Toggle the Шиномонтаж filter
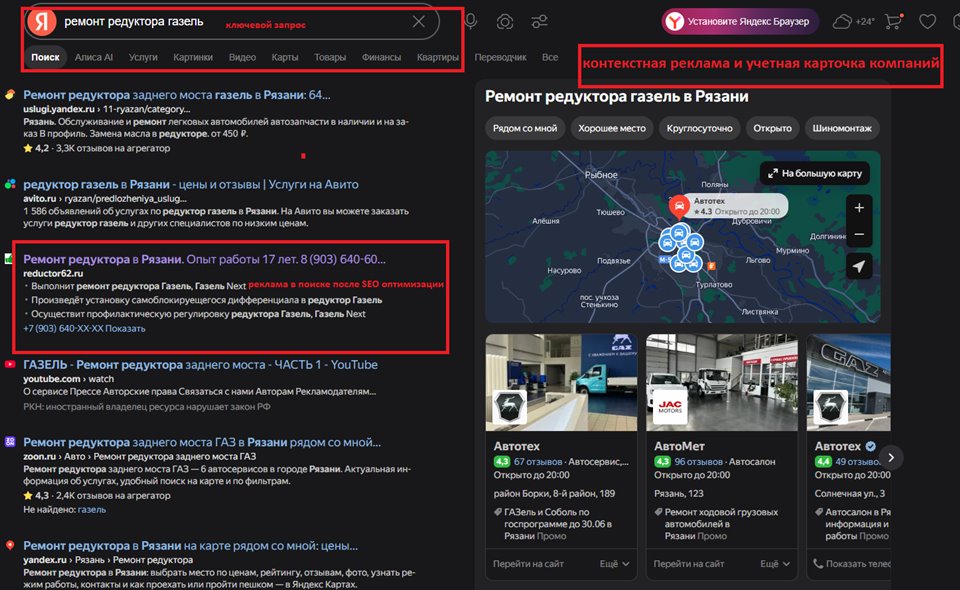Viewport: 960px width, 590px height. click(842, 128)
